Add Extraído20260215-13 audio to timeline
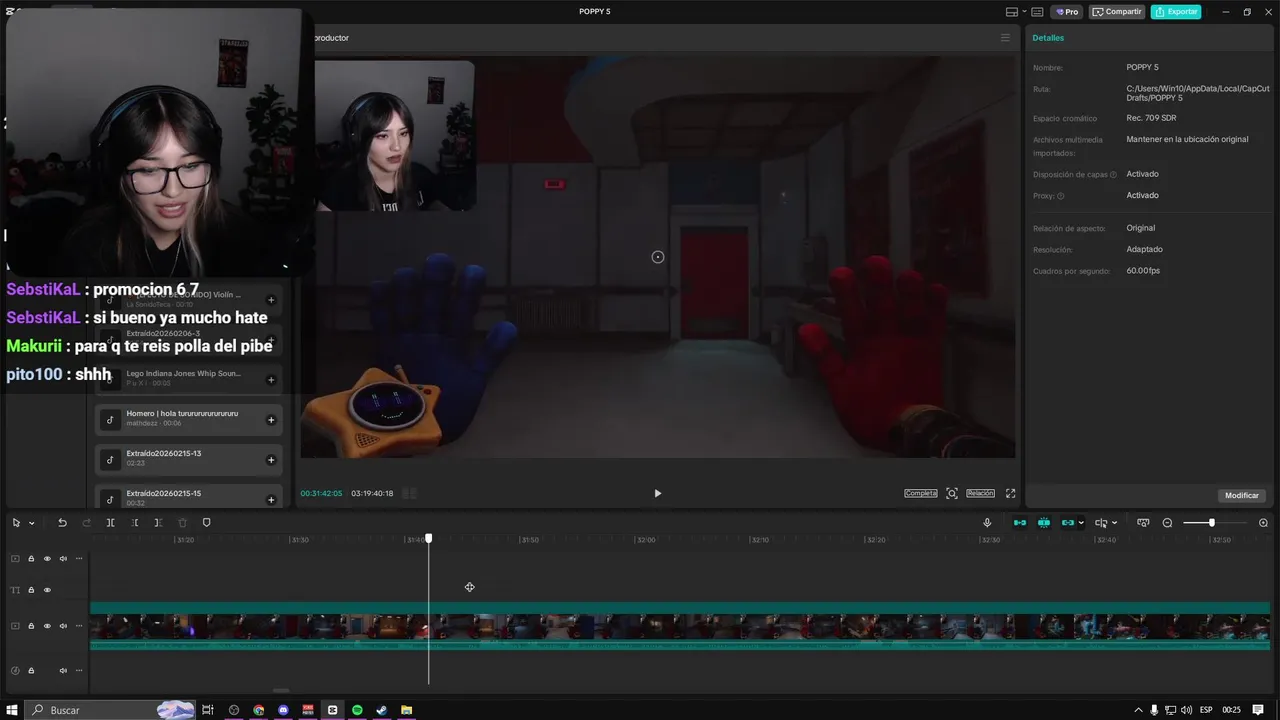Image resolution: width=1280 pixels, height=720 pixels. pyautogui.click(x=271, y=460)
